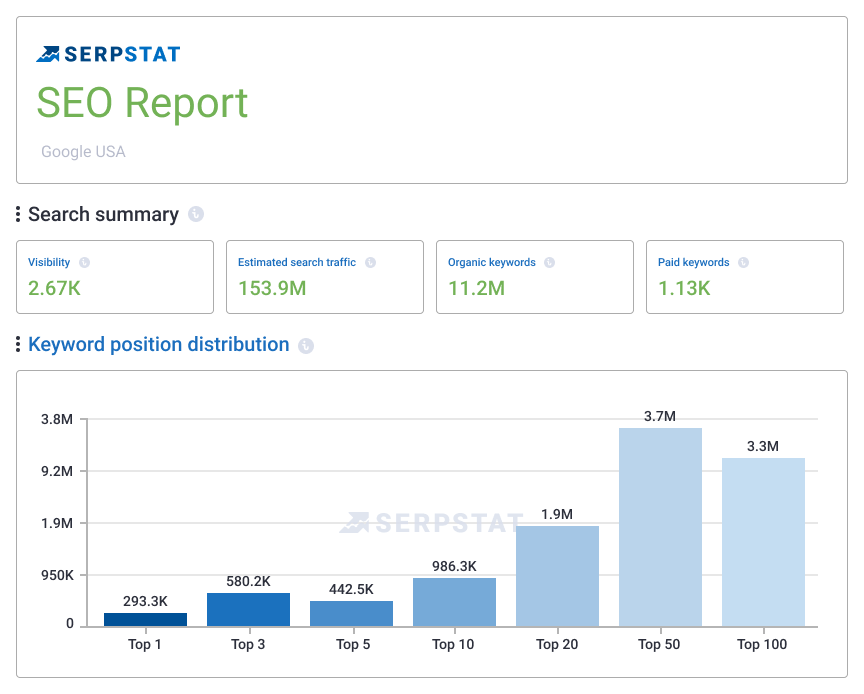This screenshot has width=864, height=694.
Task: Open the Keyword position distribution link
Action: tap(159, 345)
